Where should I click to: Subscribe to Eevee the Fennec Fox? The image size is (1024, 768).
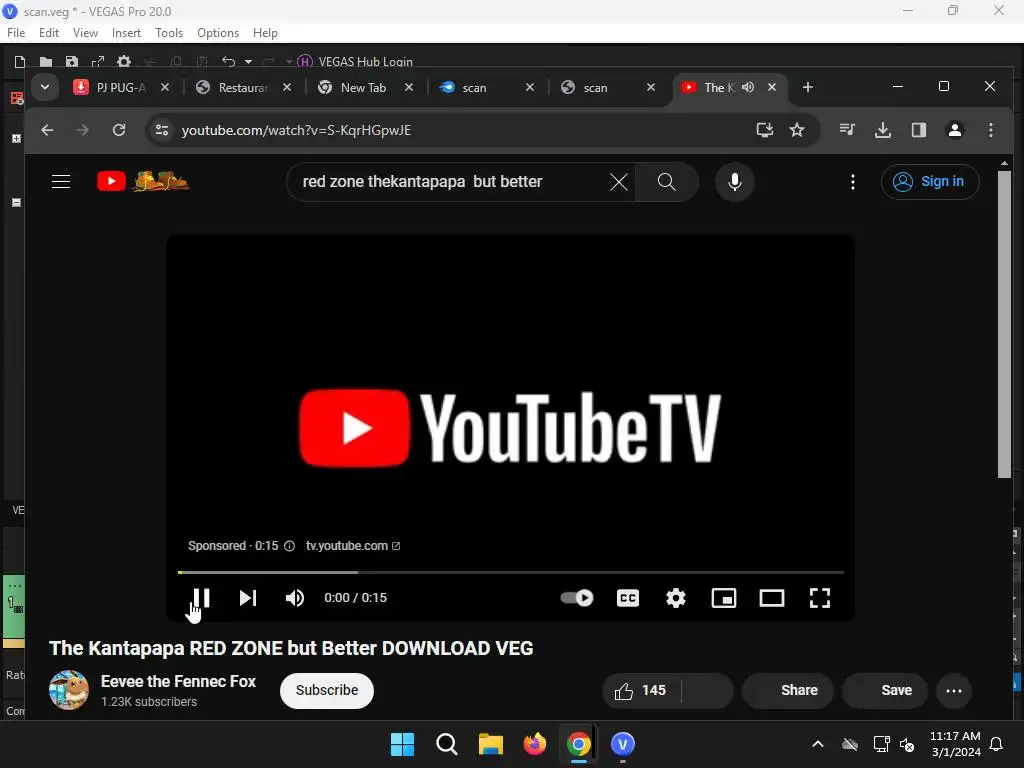327,690
